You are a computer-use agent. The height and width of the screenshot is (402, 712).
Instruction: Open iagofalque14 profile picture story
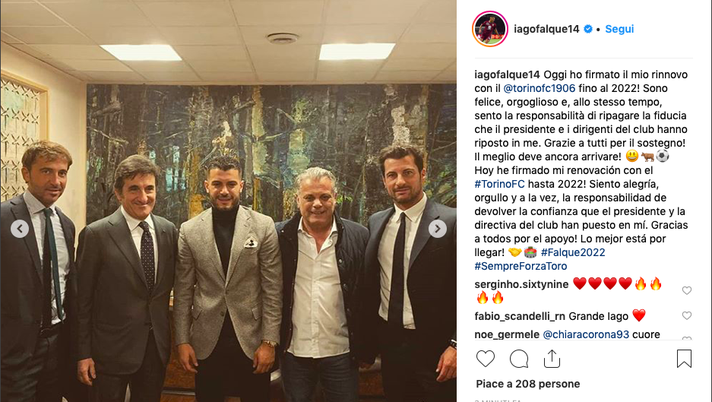pyautogui.click(x=490, y=29)
